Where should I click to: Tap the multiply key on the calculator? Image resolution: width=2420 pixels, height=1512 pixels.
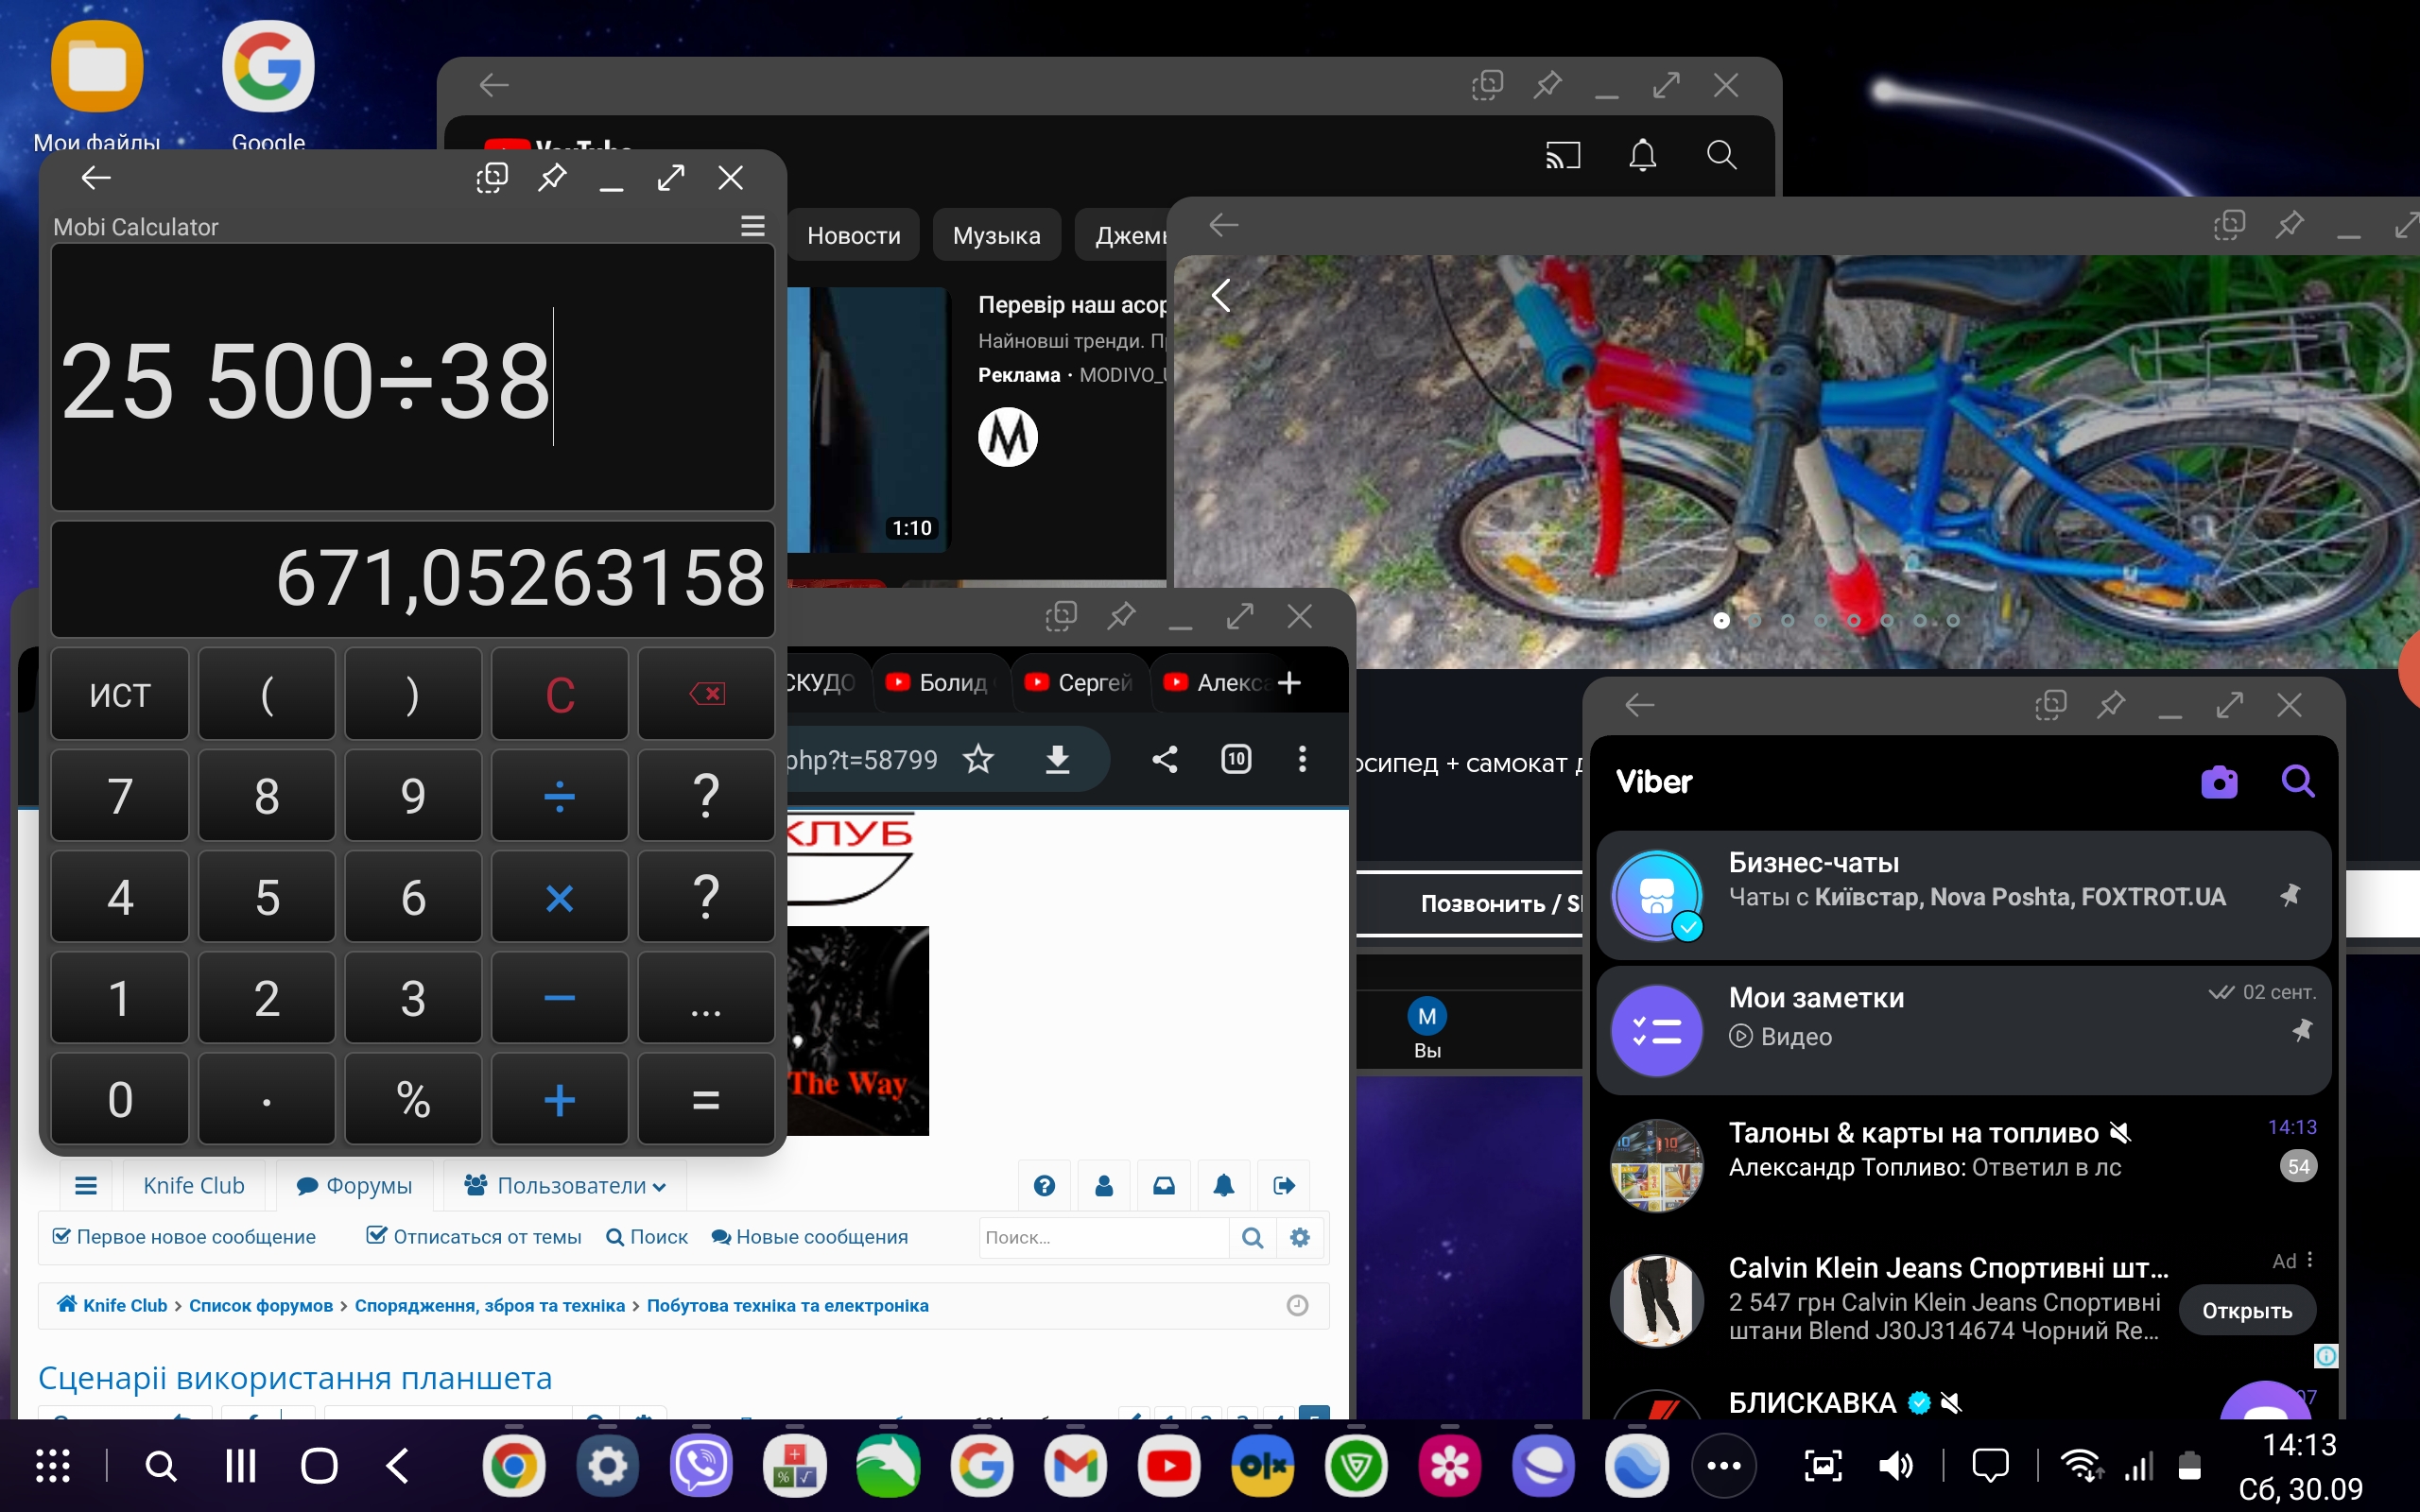tap(560, 897)
